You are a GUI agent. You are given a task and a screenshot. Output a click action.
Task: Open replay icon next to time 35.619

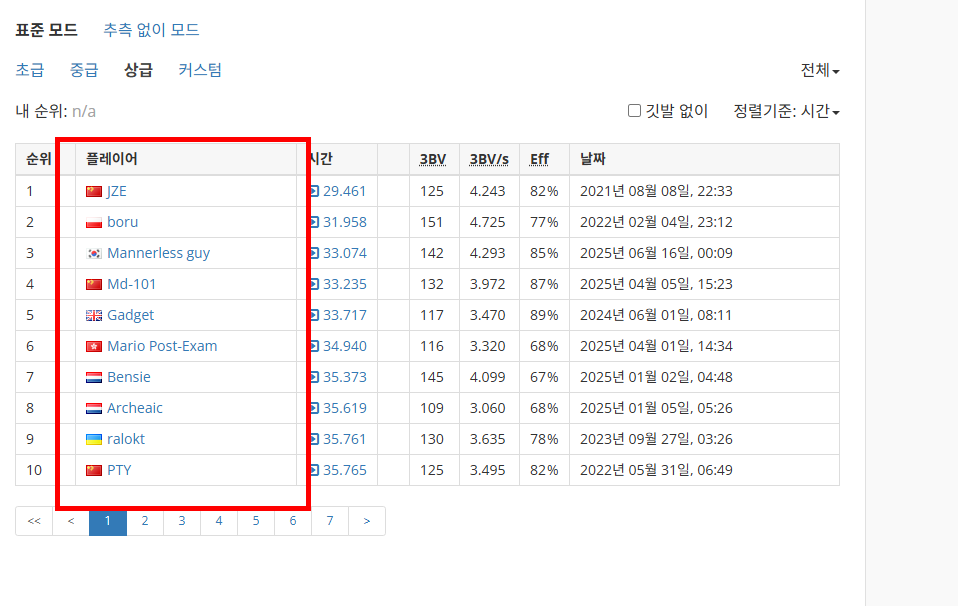tap(315, 408)
